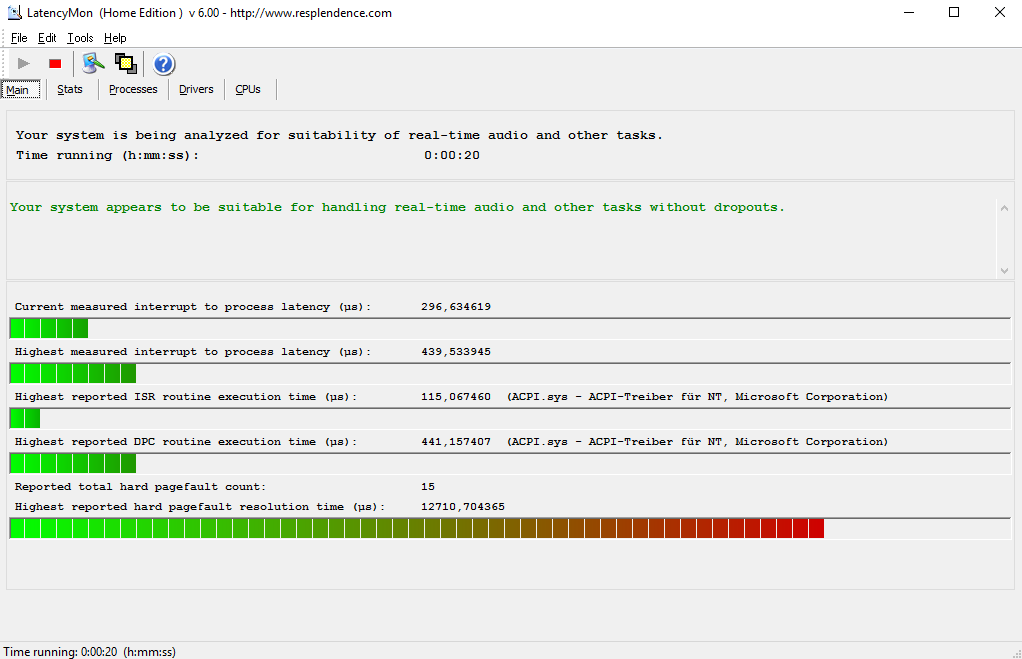Switch to the Processes tab
The width and height of the screenshot is (1022, 659).
[x=133, y=89]
